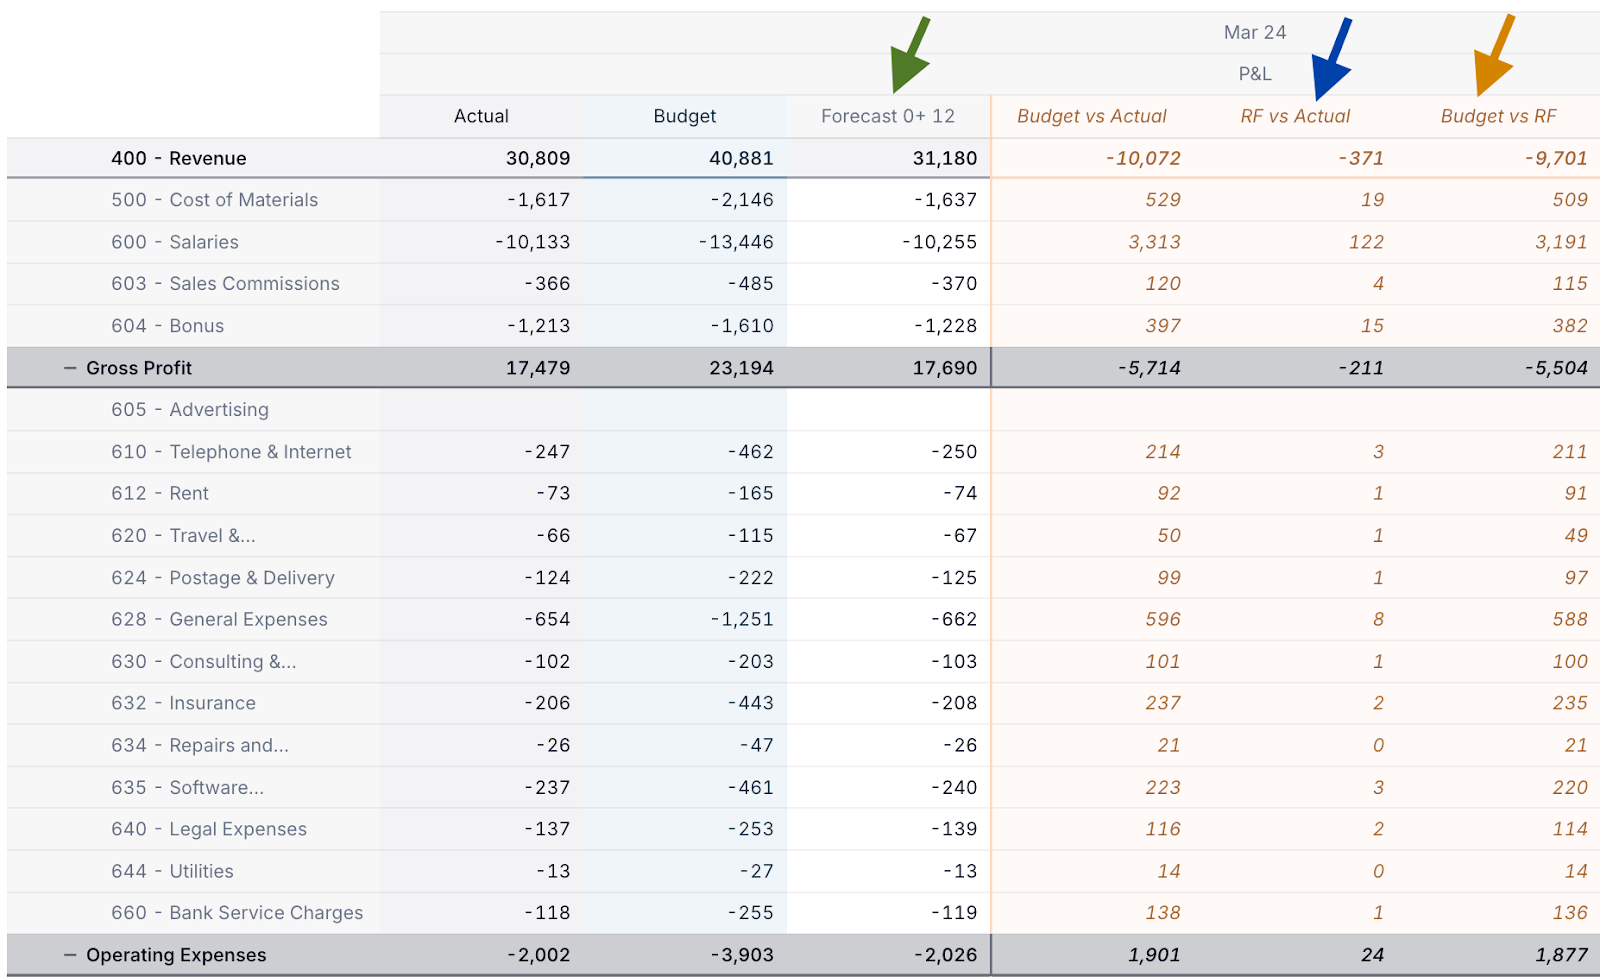
Task: Click General Expenses variance 596
Action: pyautogui.click(x=1163, y=619)
